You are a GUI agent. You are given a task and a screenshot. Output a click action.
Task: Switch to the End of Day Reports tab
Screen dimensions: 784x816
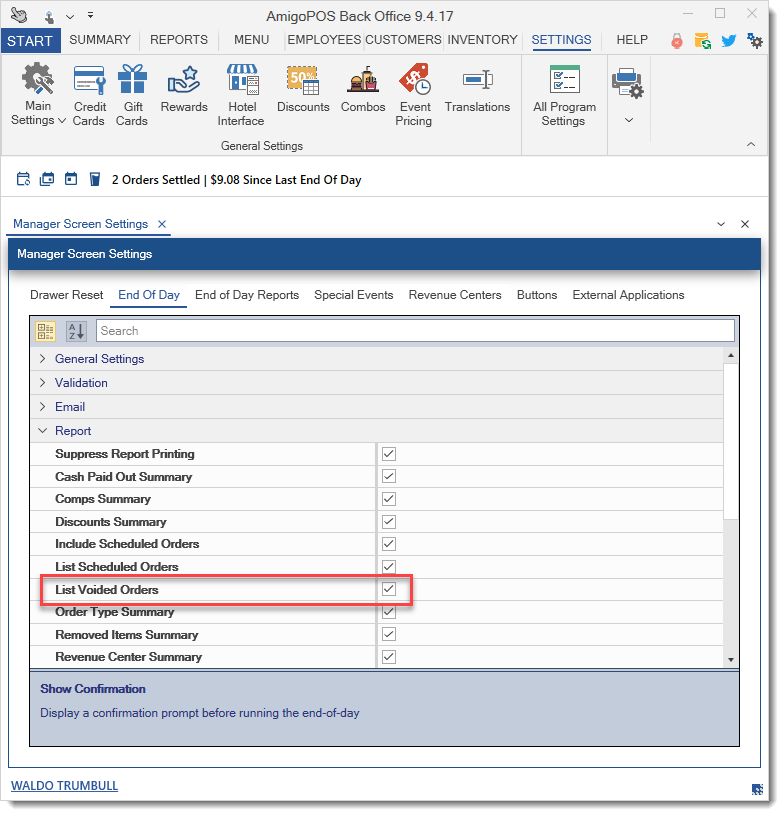[247, 295]
